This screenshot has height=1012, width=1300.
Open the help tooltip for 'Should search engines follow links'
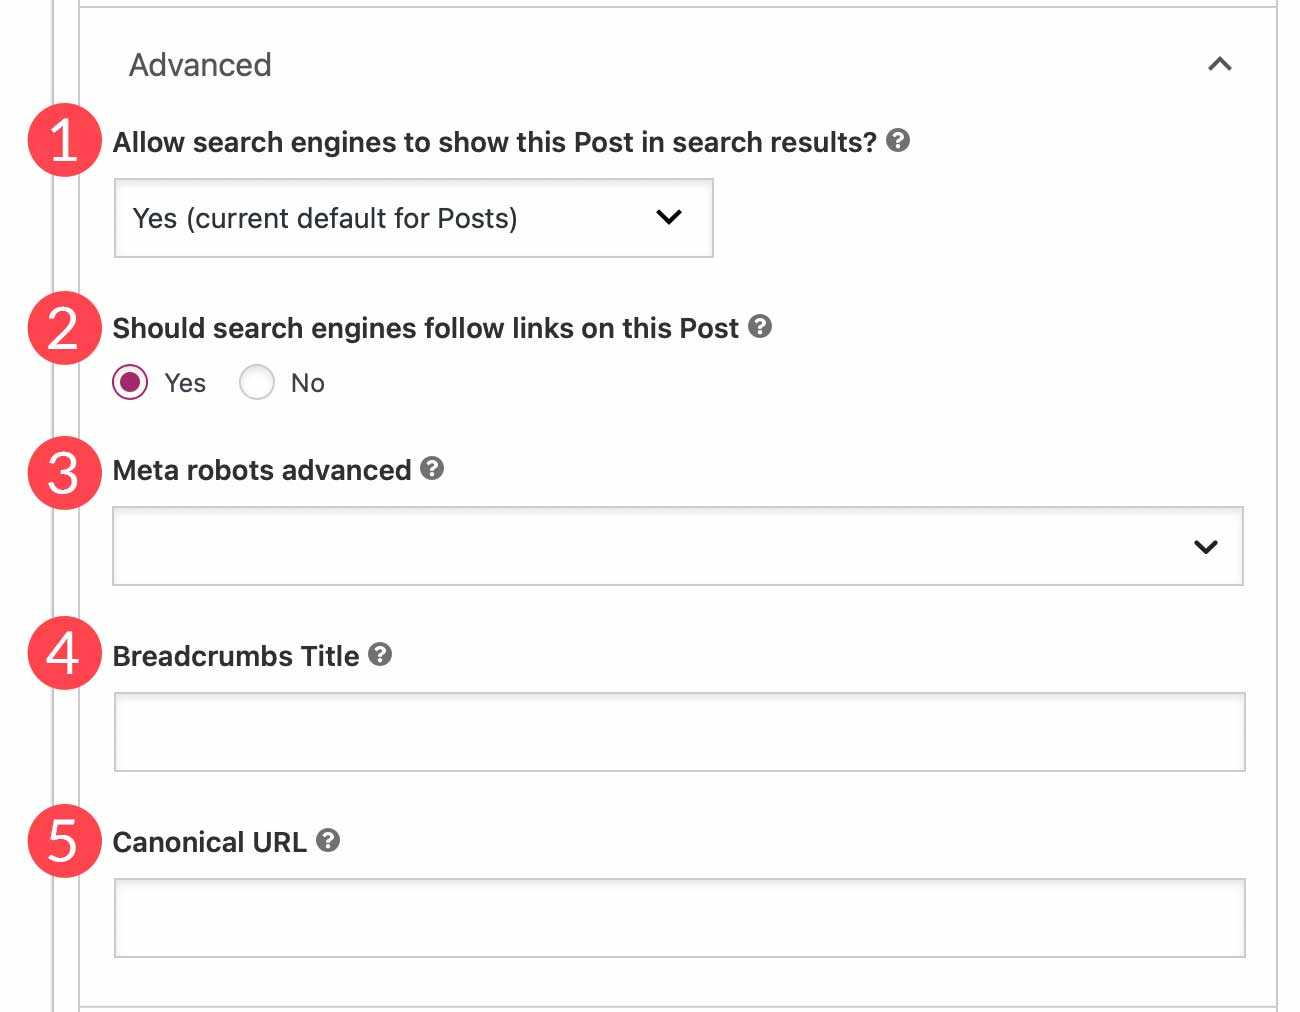[761, 327]
